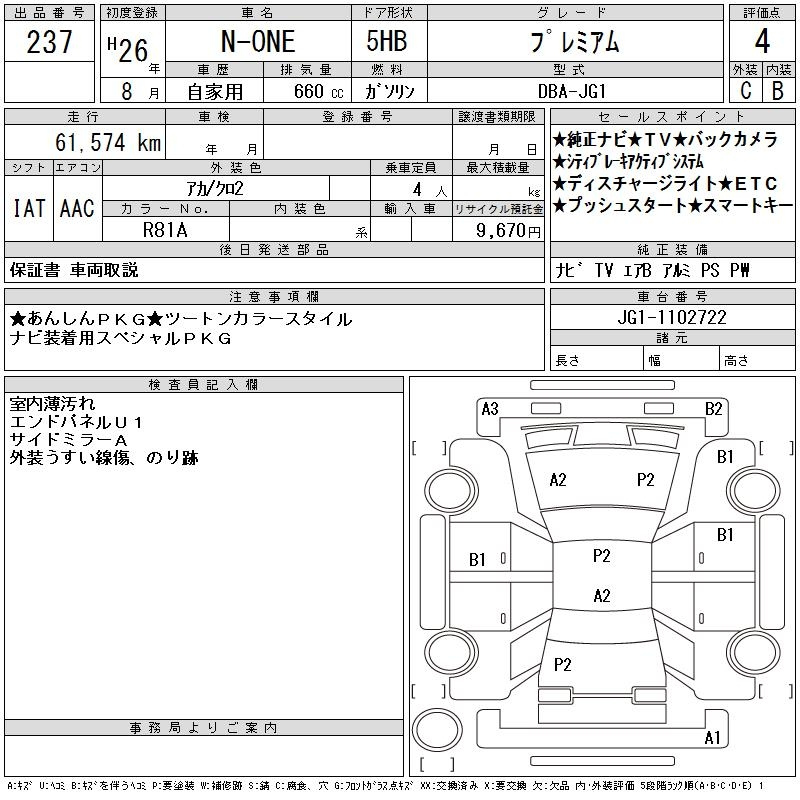Click the "A1" damage mark on the diagram
The width and height of the screenshot is (800, 800).
tap(712, 738)
